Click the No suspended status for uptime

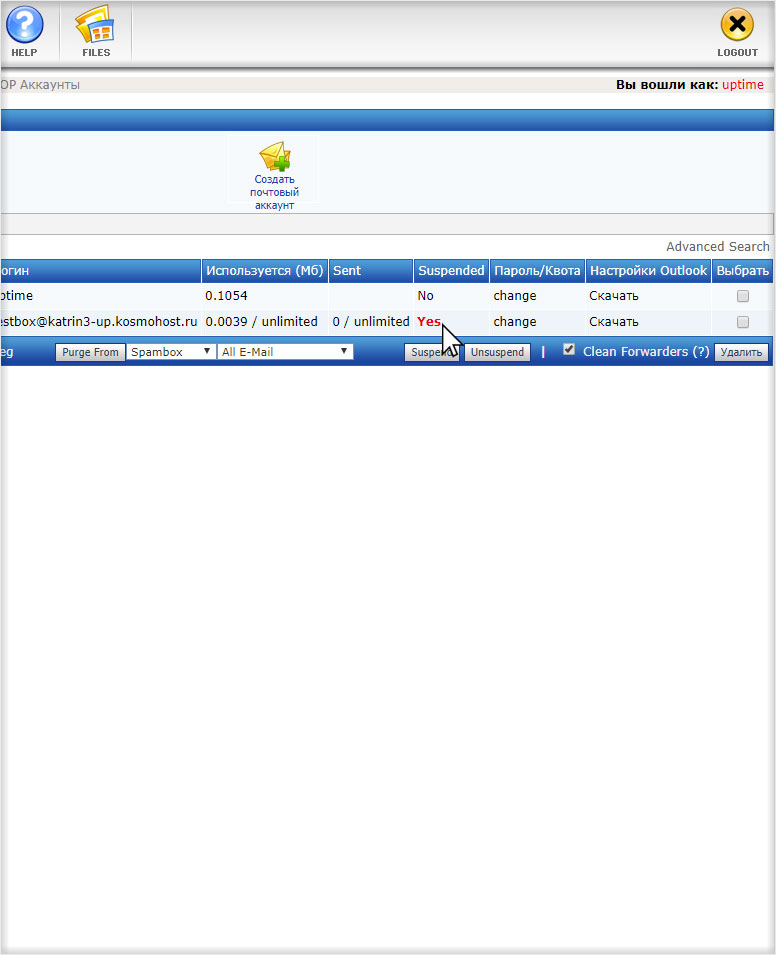(425, 295)
